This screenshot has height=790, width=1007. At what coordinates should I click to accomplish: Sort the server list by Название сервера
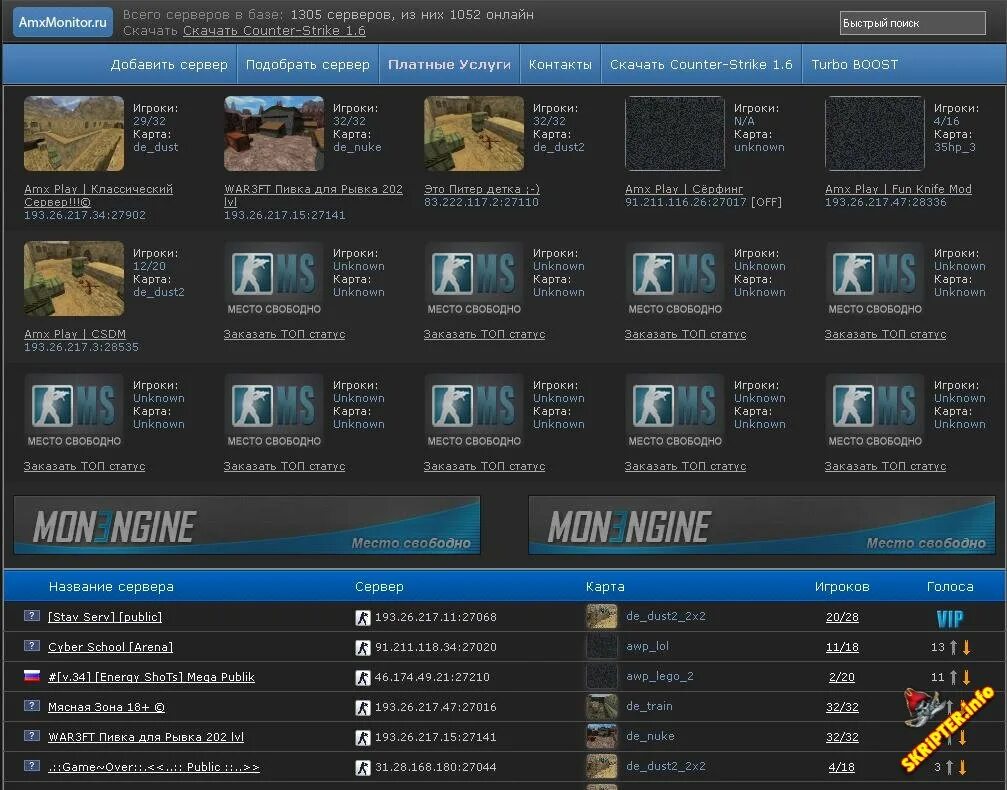[x=111, y=586]
